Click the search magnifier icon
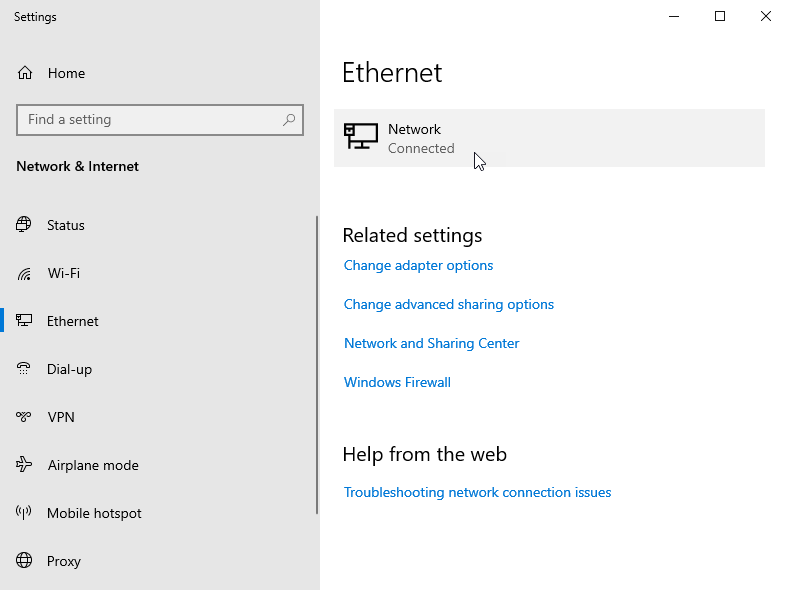The image size is (789, 590). click(x=289, y=120)
